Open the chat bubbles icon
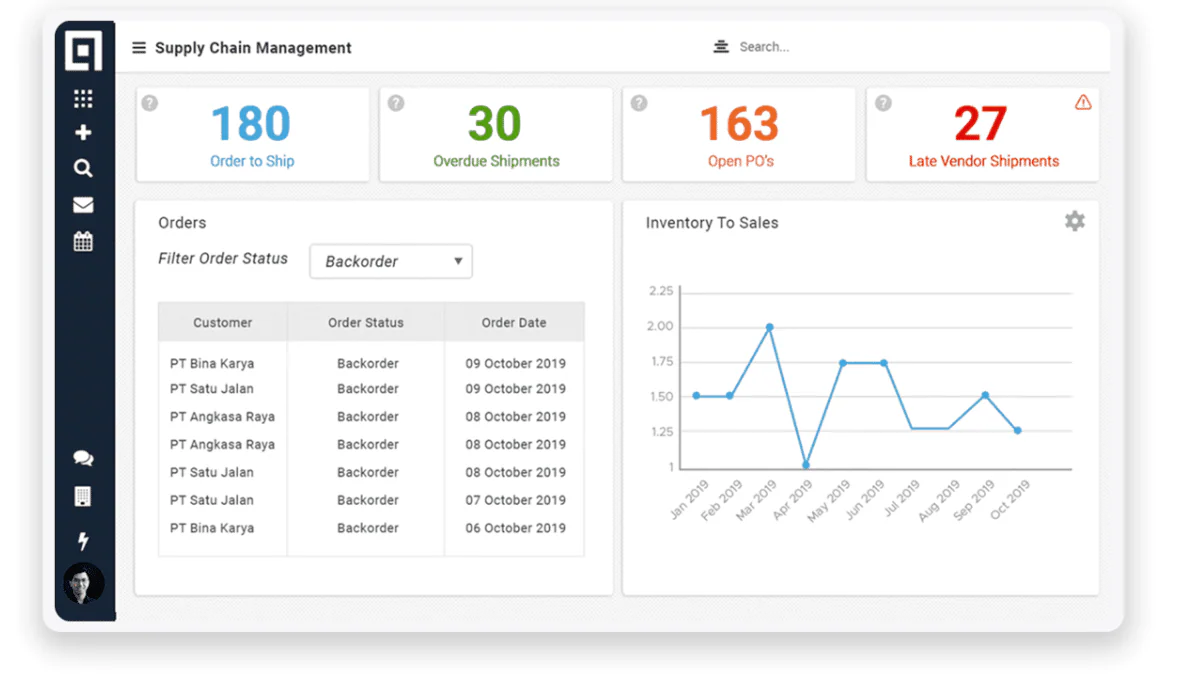Screen dimensions: 1200x675 [x=83, y=458]
